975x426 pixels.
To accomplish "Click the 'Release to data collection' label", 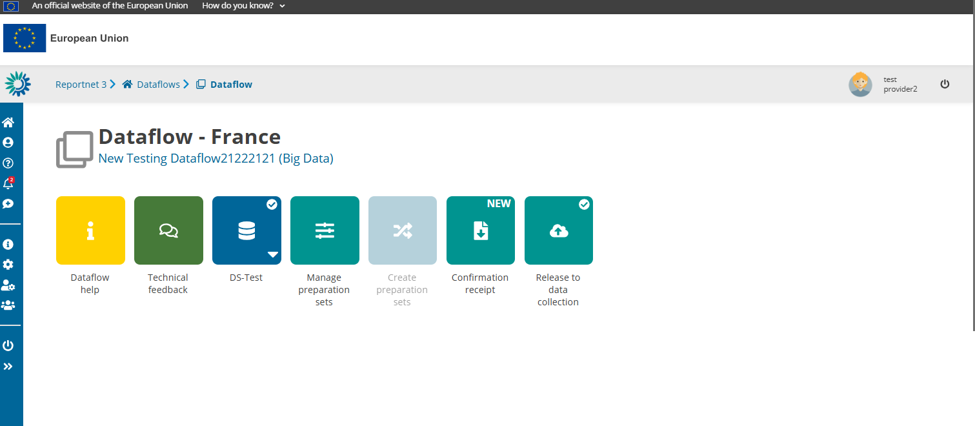I will (558, 290).
